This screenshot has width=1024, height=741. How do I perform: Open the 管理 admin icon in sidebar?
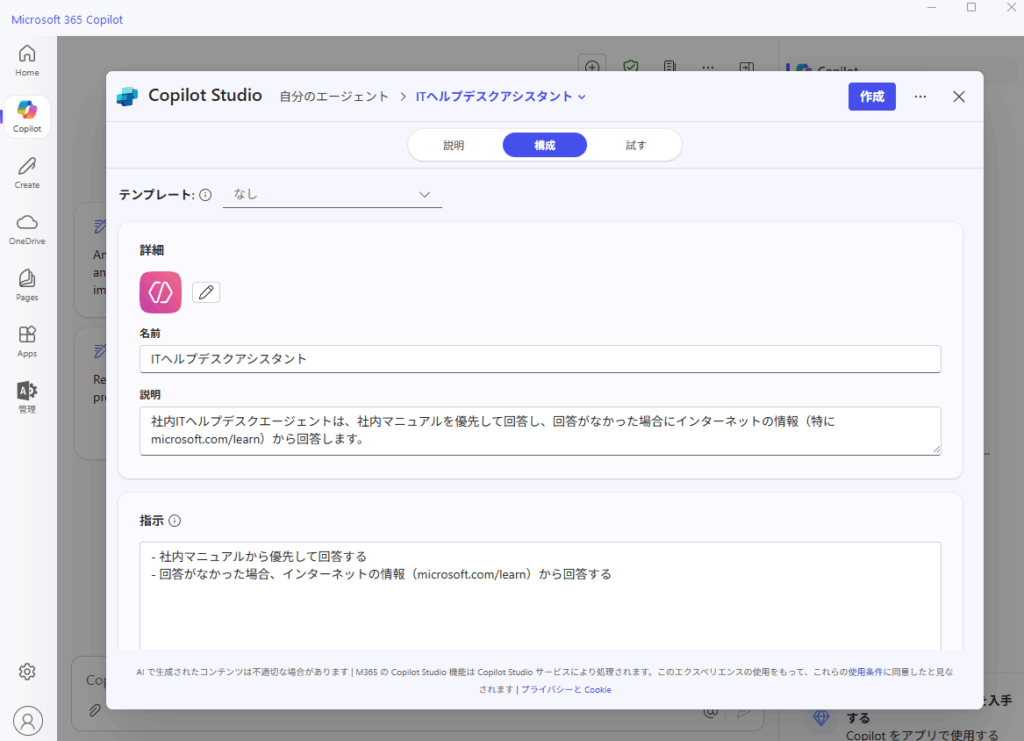27,397
